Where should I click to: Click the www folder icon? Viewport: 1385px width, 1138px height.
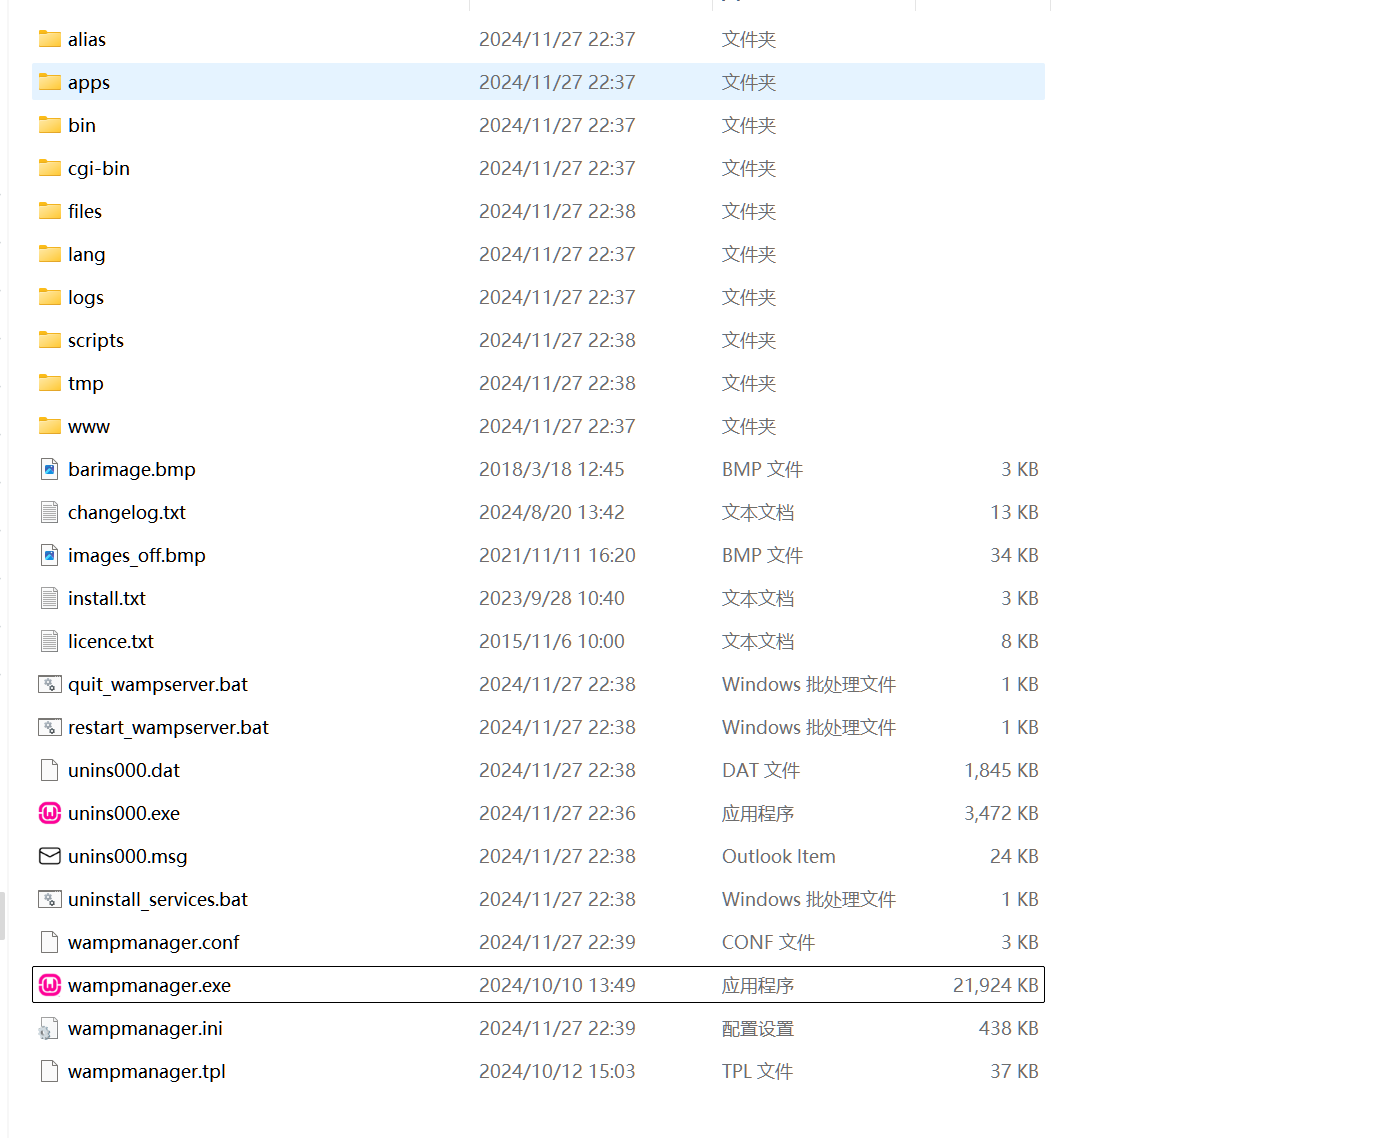coord(50,426)
